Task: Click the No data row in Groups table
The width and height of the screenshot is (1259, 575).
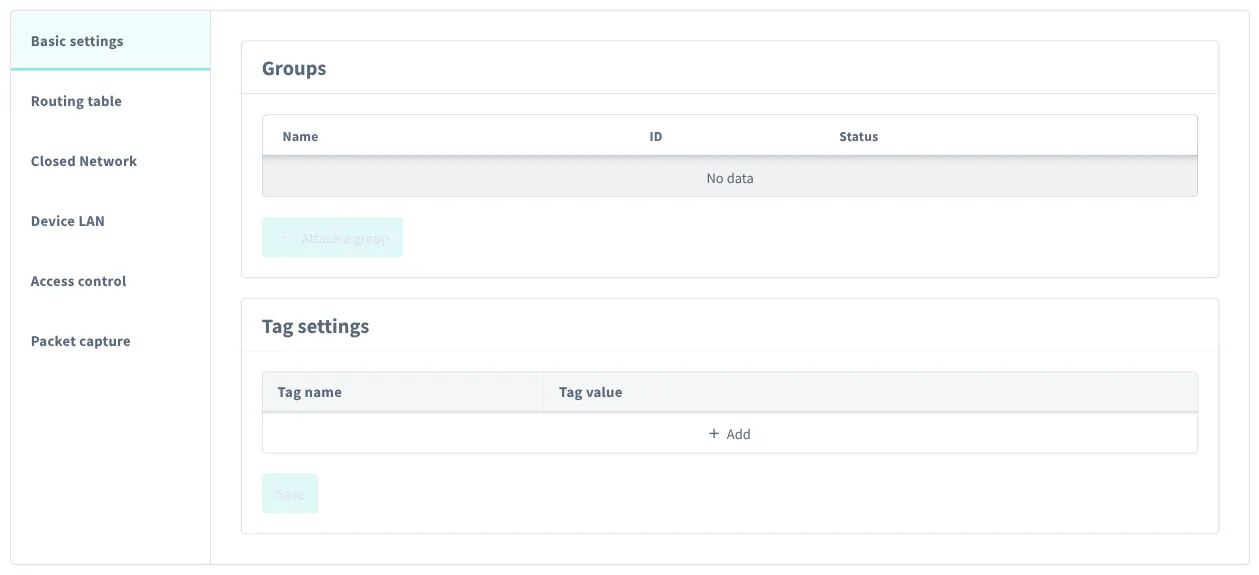Action: [x=730, y=178]
